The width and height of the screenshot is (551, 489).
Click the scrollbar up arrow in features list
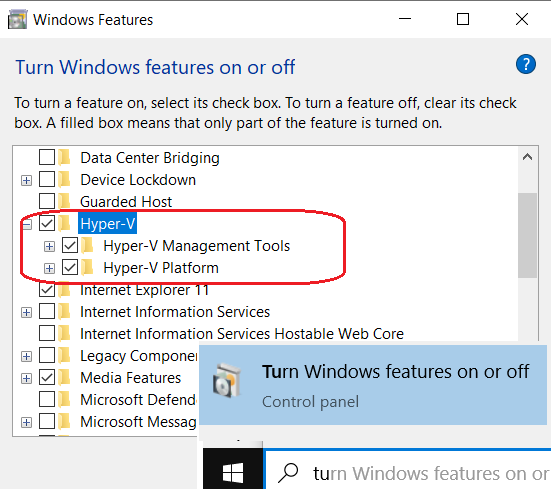tap(527, 157)
